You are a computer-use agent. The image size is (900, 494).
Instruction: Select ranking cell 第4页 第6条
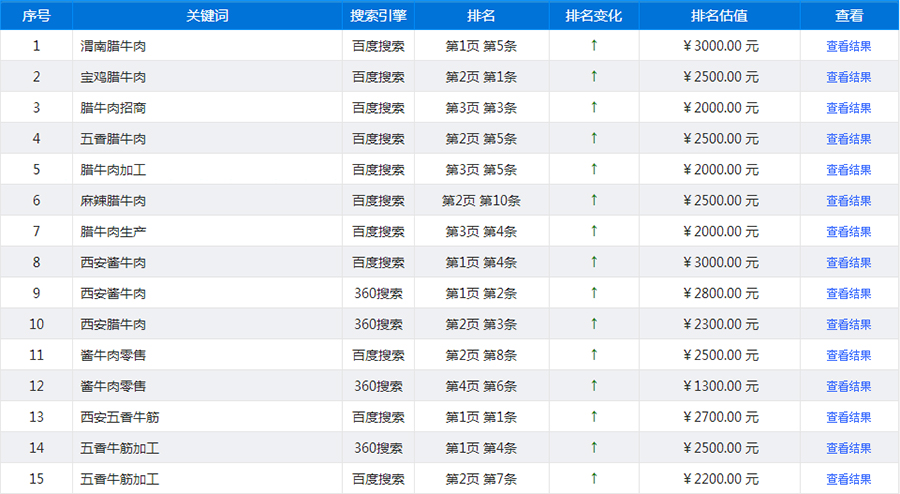pyautogui.click(x=481, y=387)
